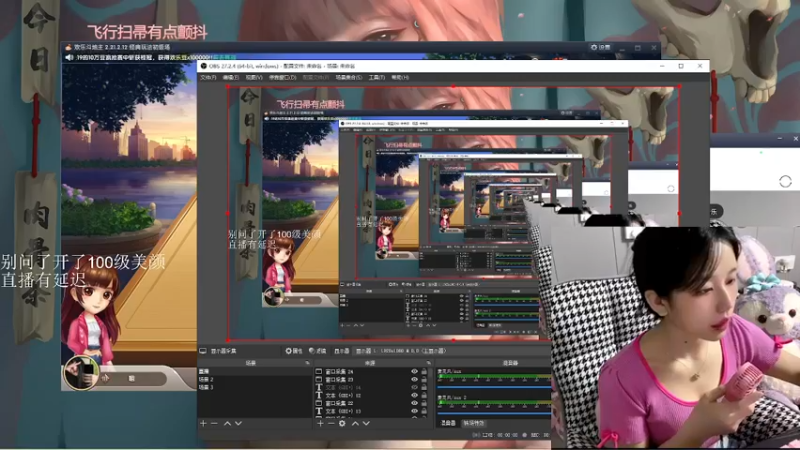The width and height of the screenshot is (800, 450).
Task: Toggle visibility eye for 文本 (GDI+) 14
Action: pyautogui.click(x=414, y=387)
